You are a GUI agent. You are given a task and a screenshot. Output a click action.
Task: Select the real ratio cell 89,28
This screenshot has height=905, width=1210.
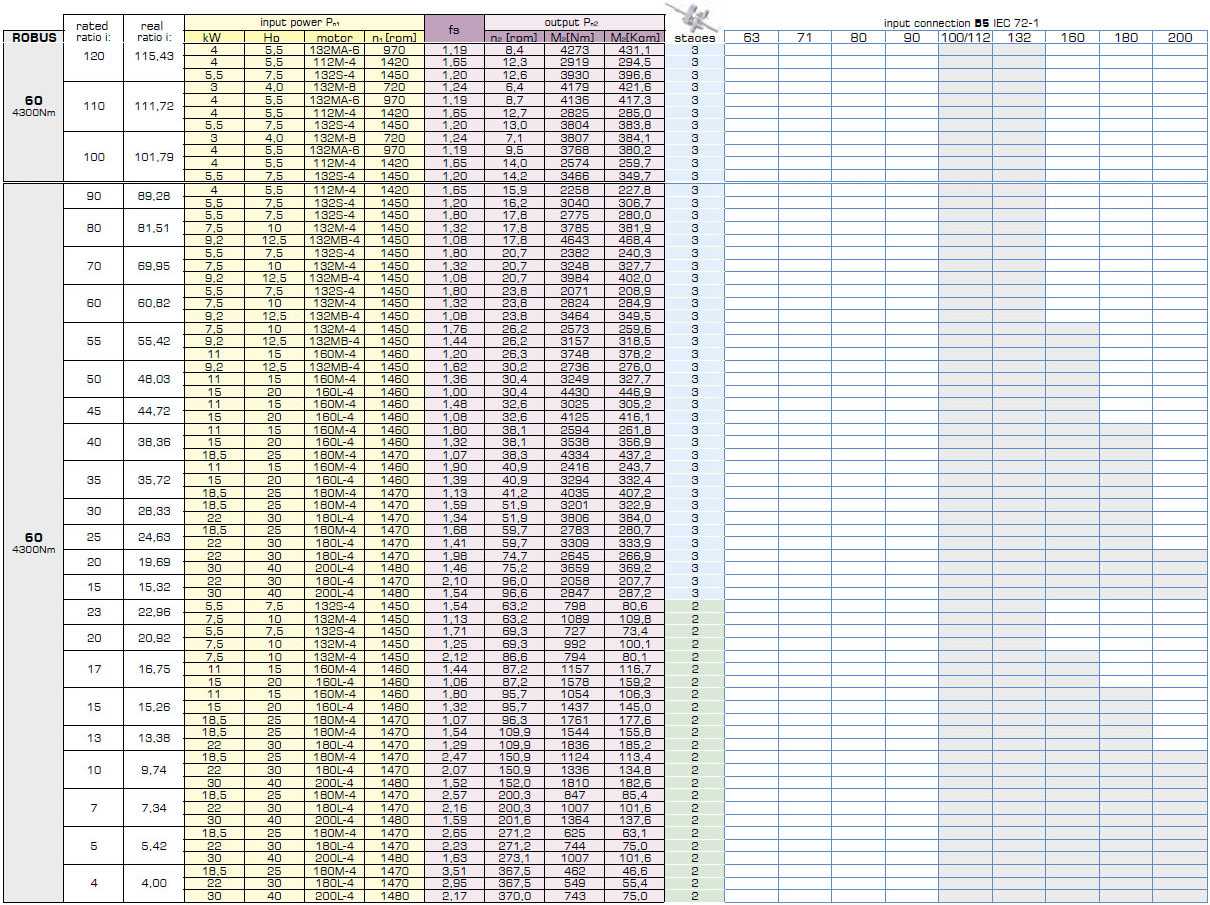point(154,196)
